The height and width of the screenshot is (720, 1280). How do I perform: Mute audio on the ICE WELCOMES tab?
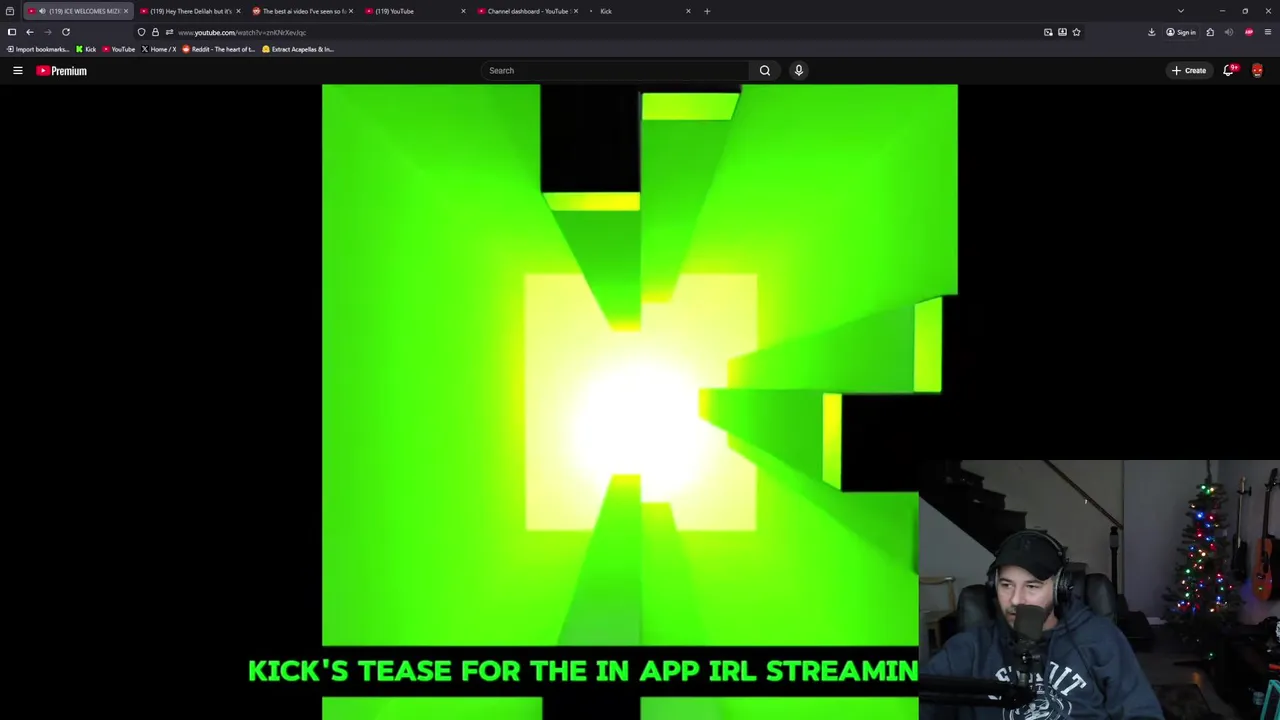tap(42, 11)
